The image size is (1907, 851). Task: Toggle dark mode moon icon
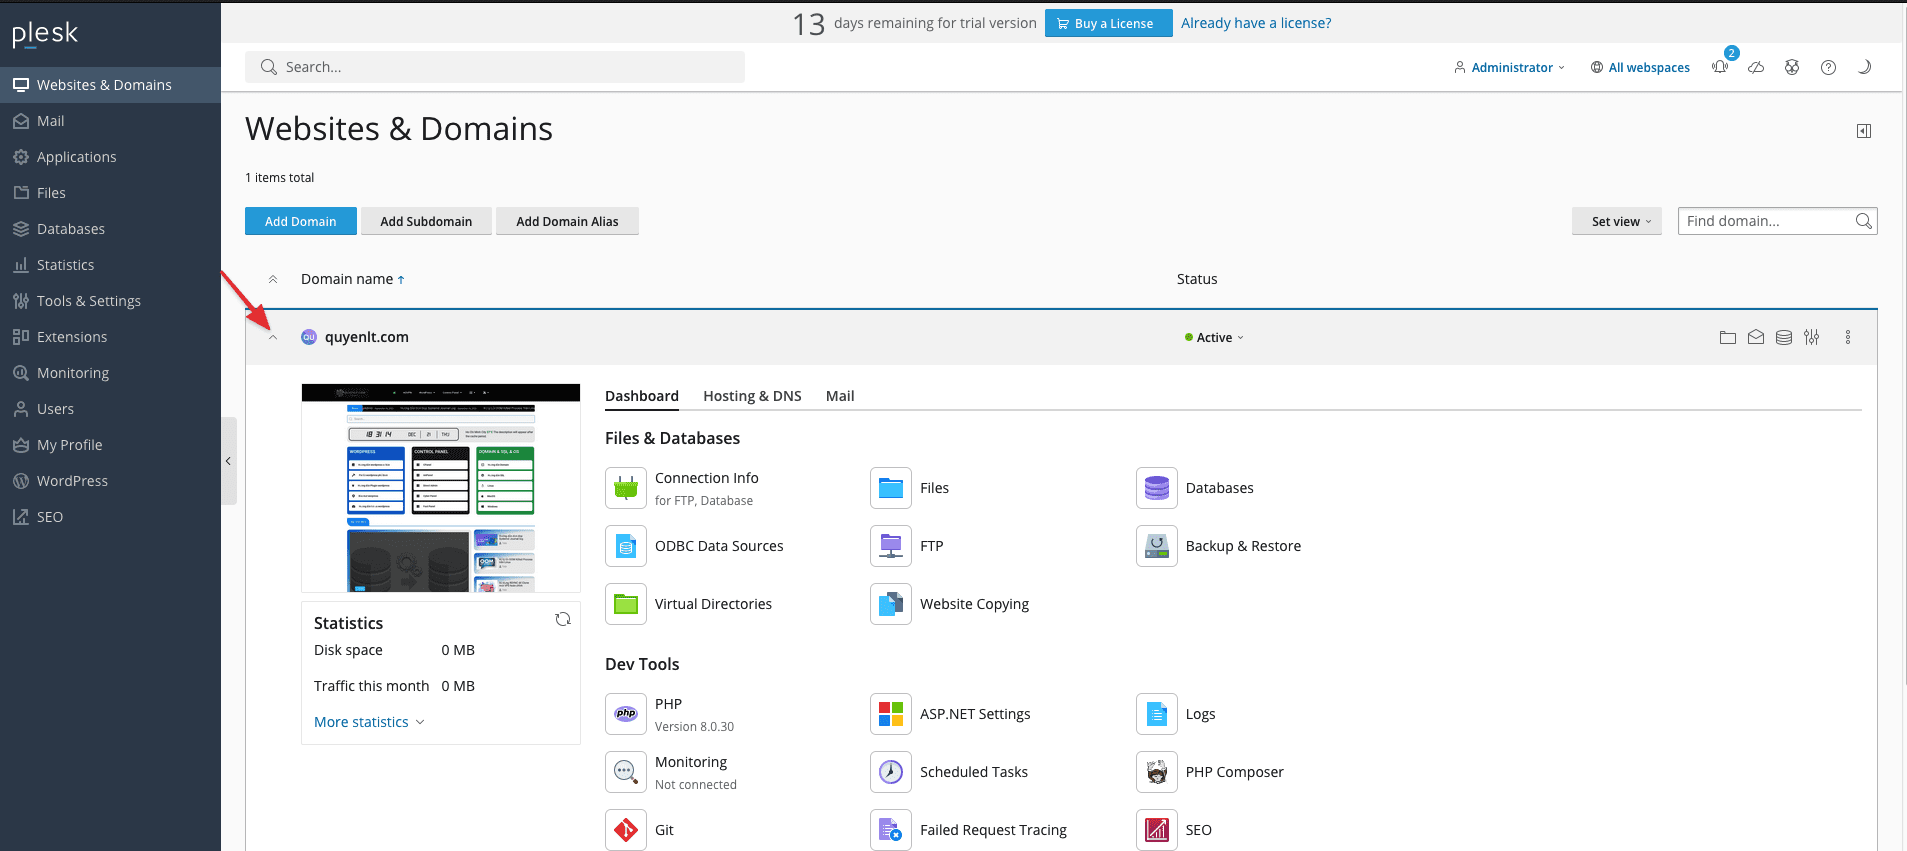point(1864,67)
